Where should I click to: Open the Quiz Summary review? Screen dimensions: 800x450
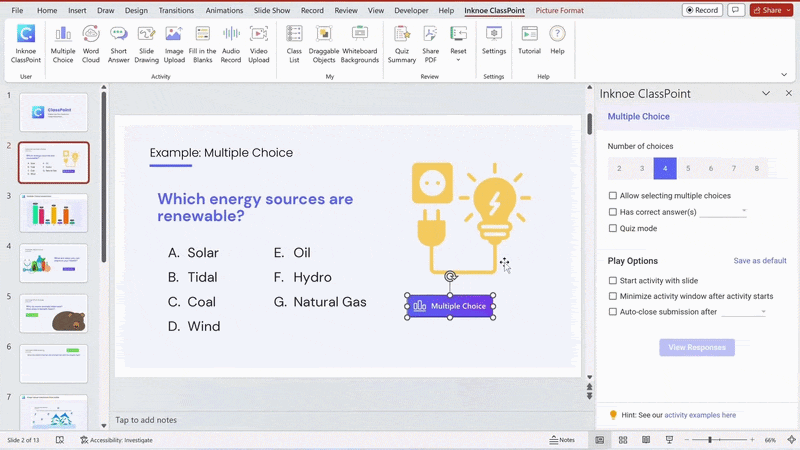click(402, 36)
